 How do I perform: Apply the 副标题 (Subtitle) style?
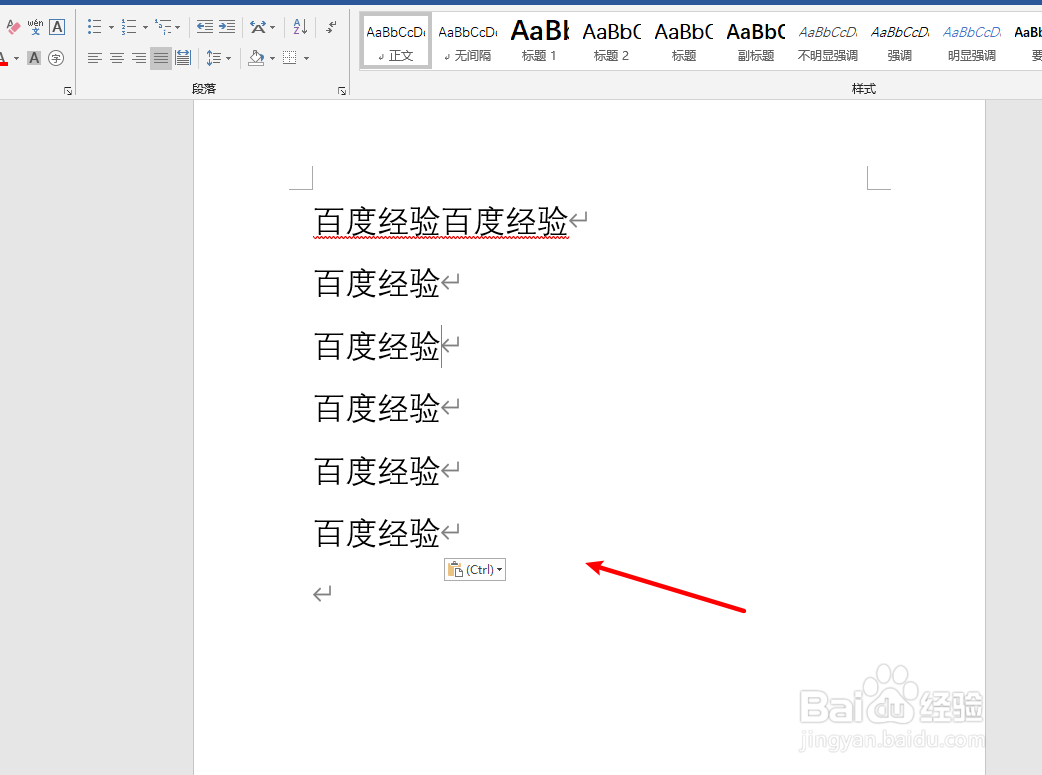(756, 42)
